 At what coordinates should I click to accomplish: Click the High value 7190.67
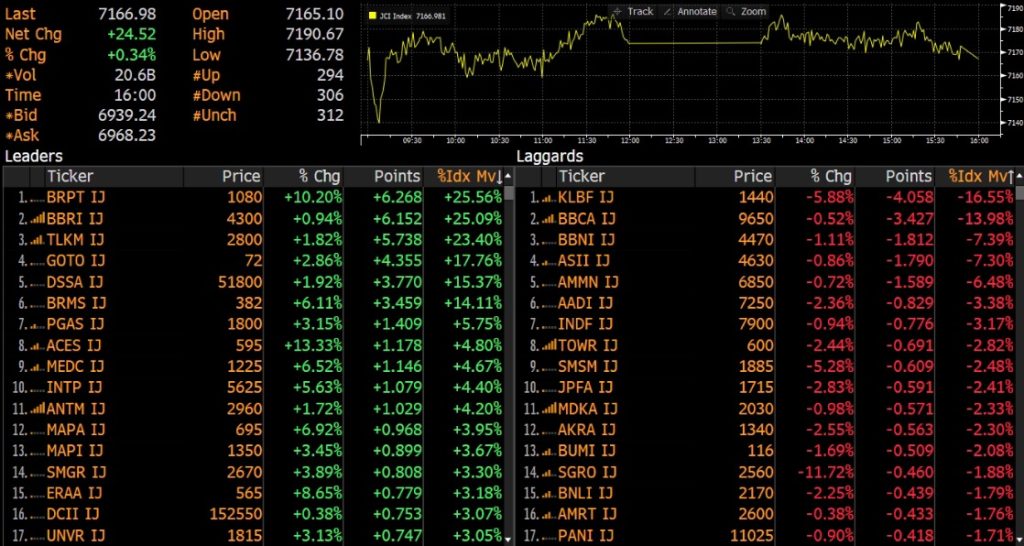coord(315,34)
